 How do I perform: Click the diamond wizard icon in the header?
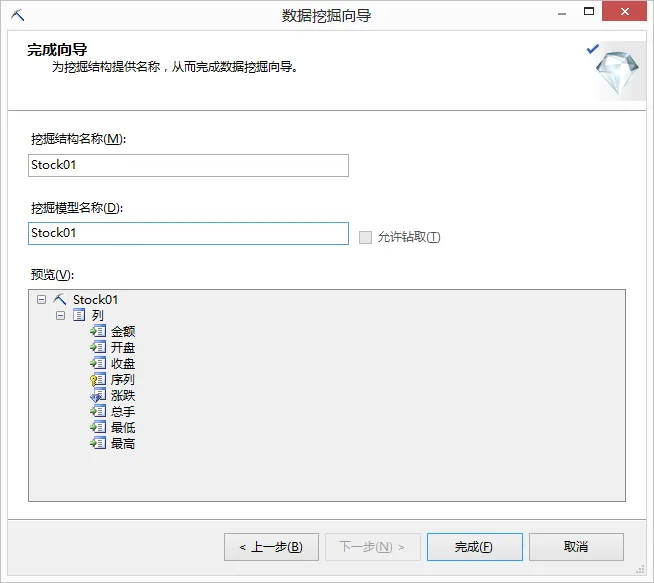(617, 71)
